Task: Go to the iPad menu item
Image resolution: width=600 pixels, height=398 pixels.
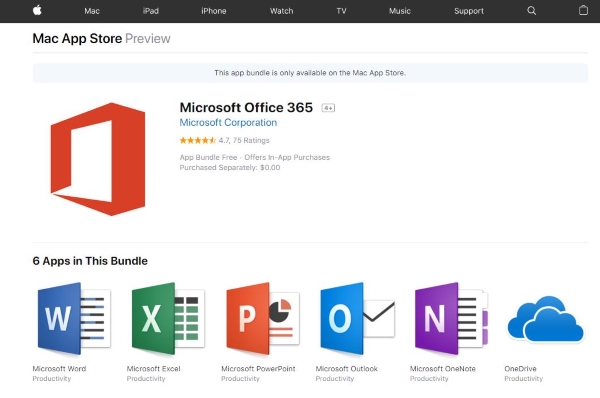Action: coord(151,11)
